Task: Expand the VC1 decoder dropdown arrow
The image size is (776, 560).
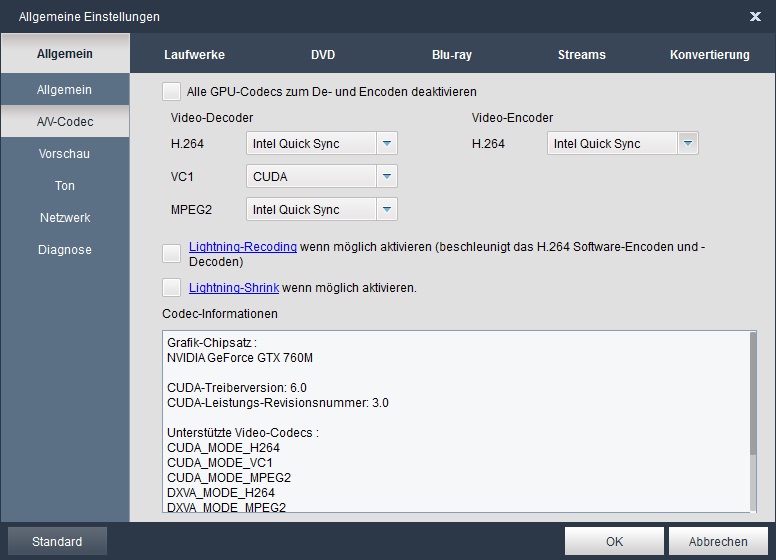Action: [387, 176]
